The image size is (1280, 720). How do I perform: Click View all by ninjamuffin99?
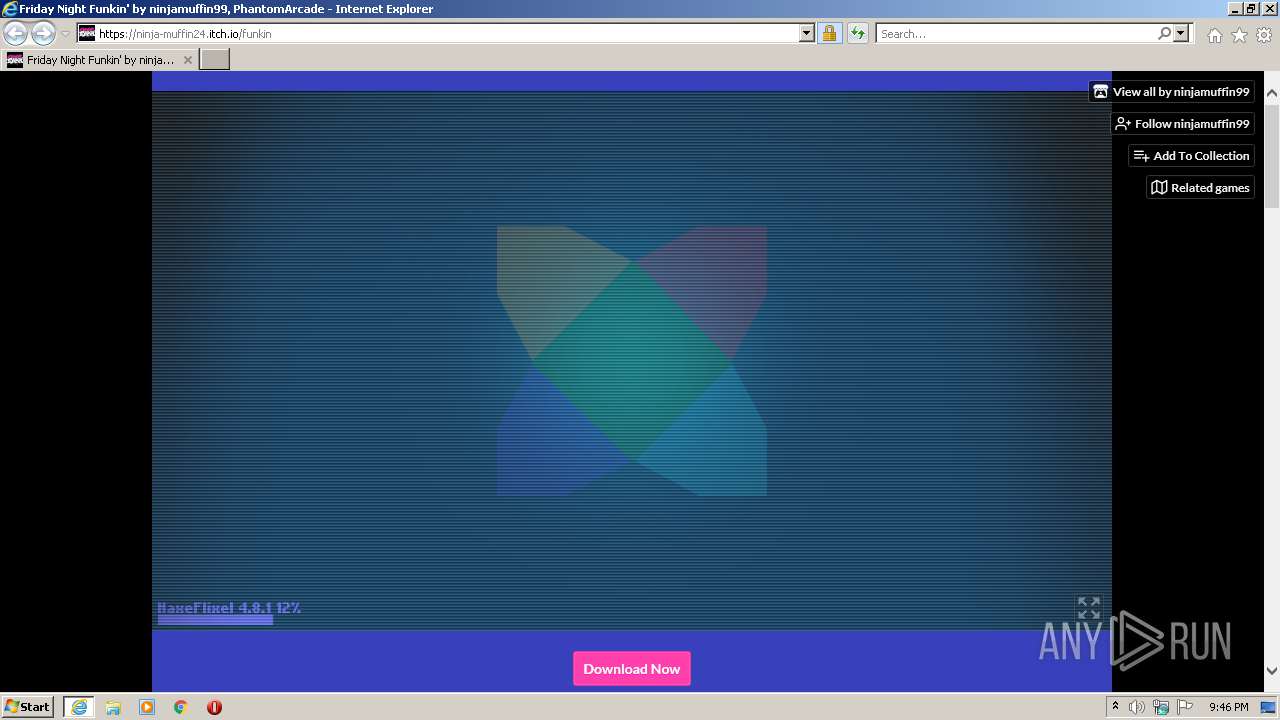click(1171, 92)
